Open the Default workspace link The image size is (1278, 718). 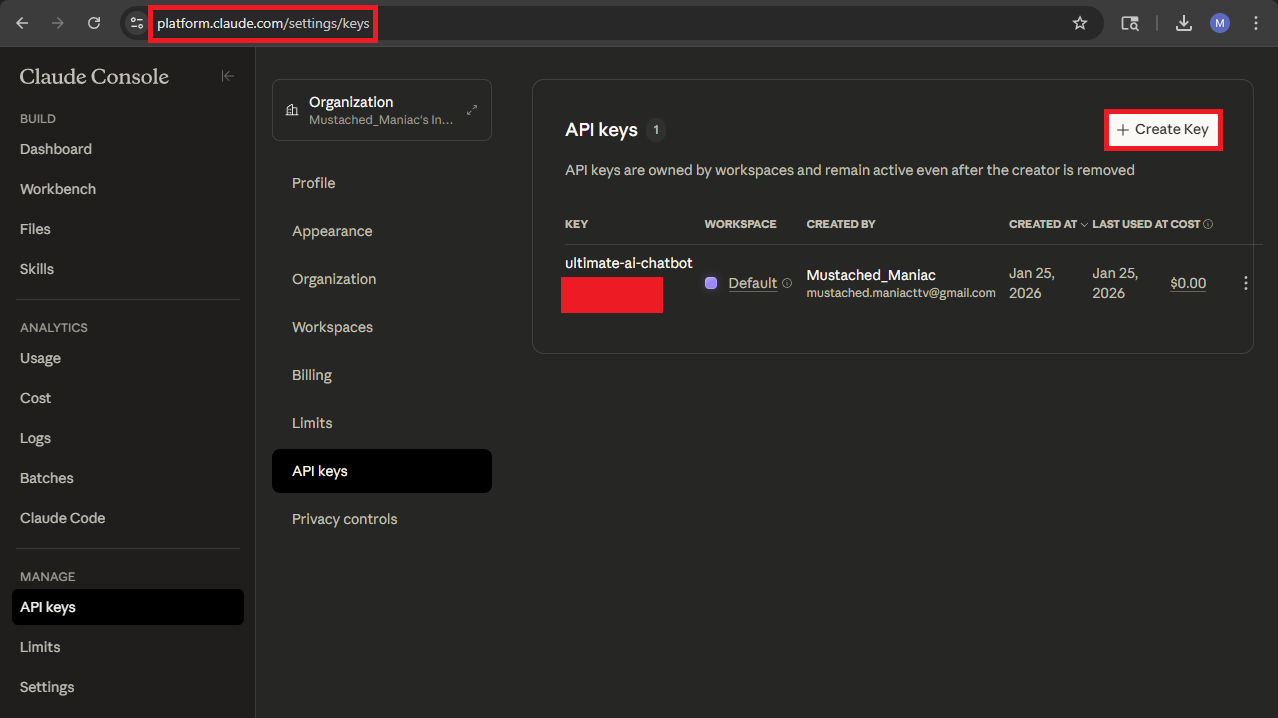[x=752, y=283]
